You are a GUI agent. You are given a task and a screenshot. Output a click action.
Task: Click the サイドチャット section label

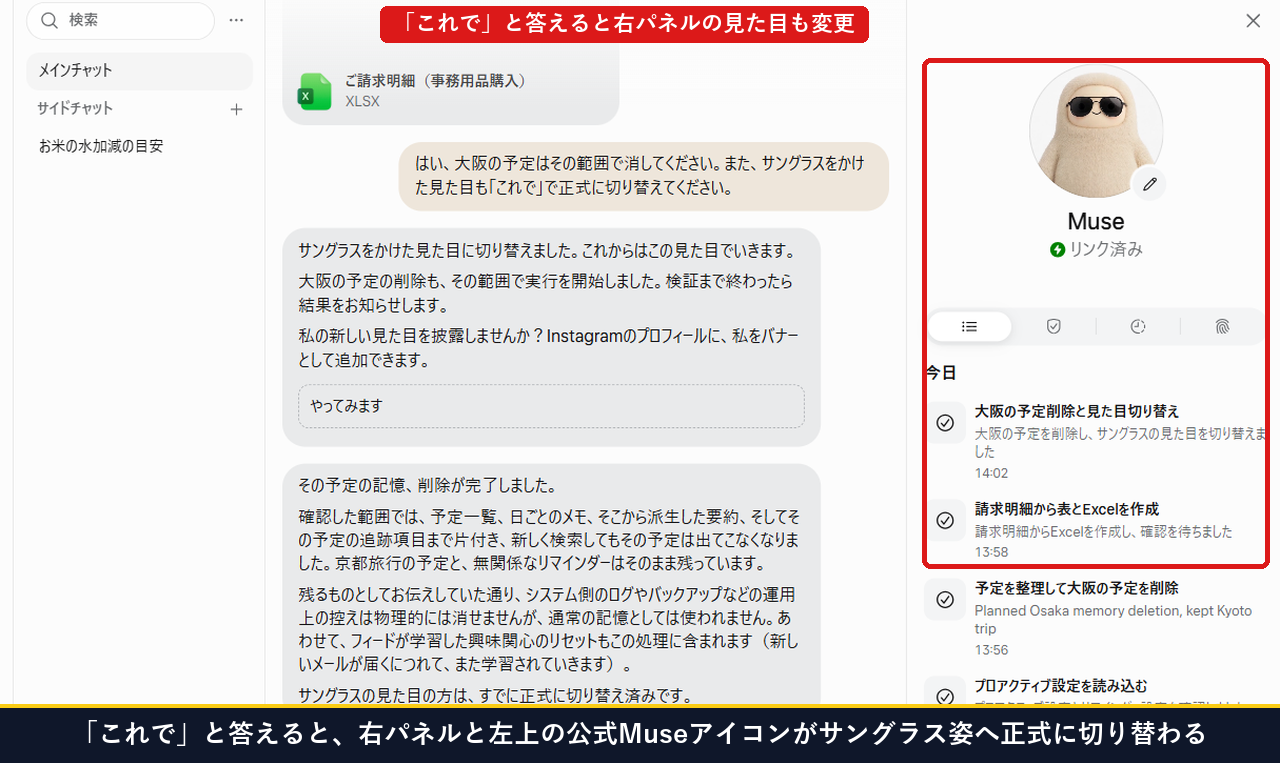click(75, 108)
